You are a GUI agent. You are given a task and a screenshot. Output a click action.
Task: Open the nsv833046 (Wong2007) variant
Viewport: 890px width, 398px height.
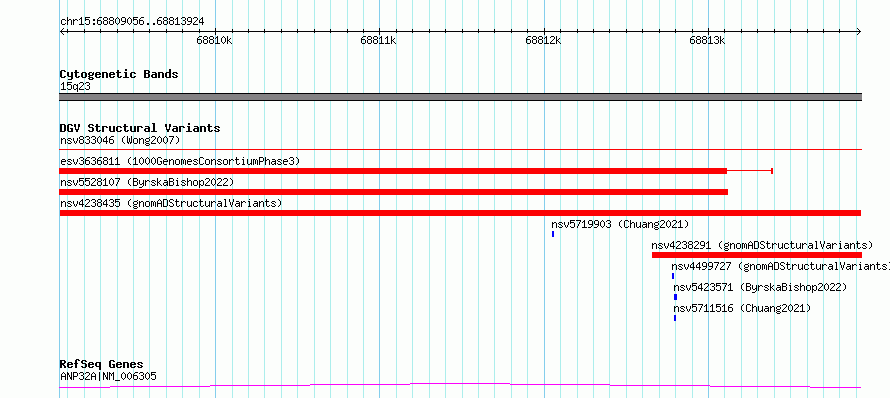pyautogui.click(x=120, y=140)
